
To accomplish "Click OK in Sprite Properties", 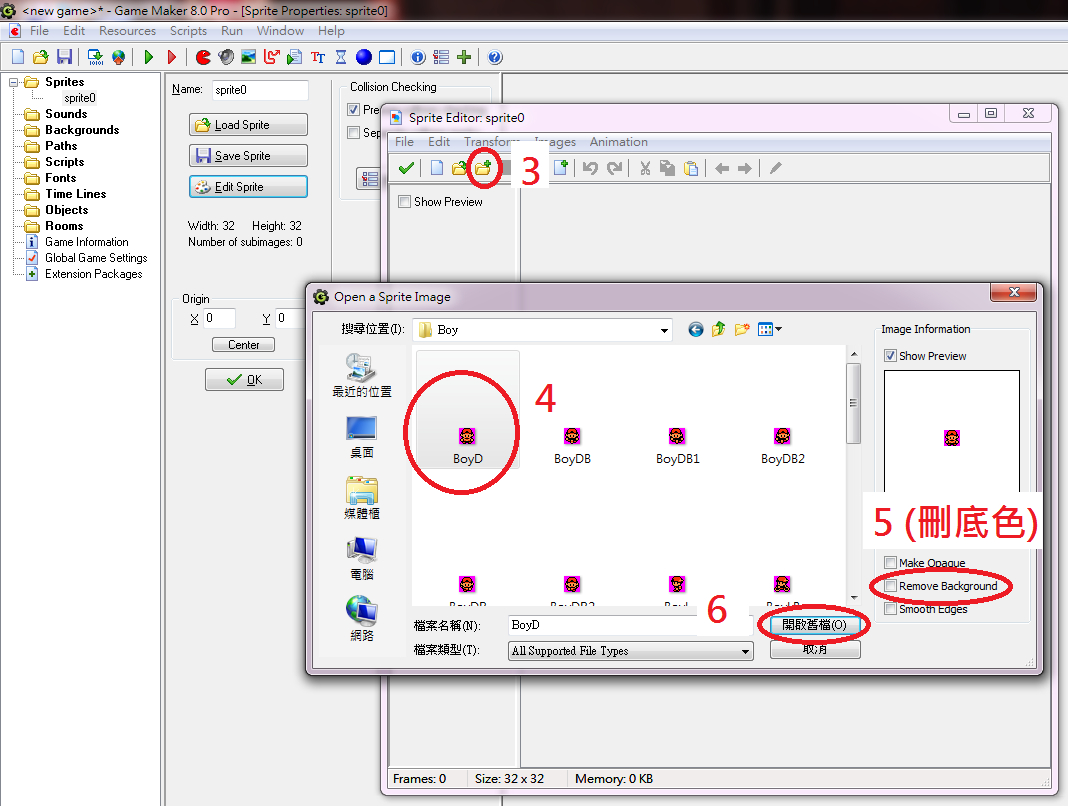I will coord(245,379).
